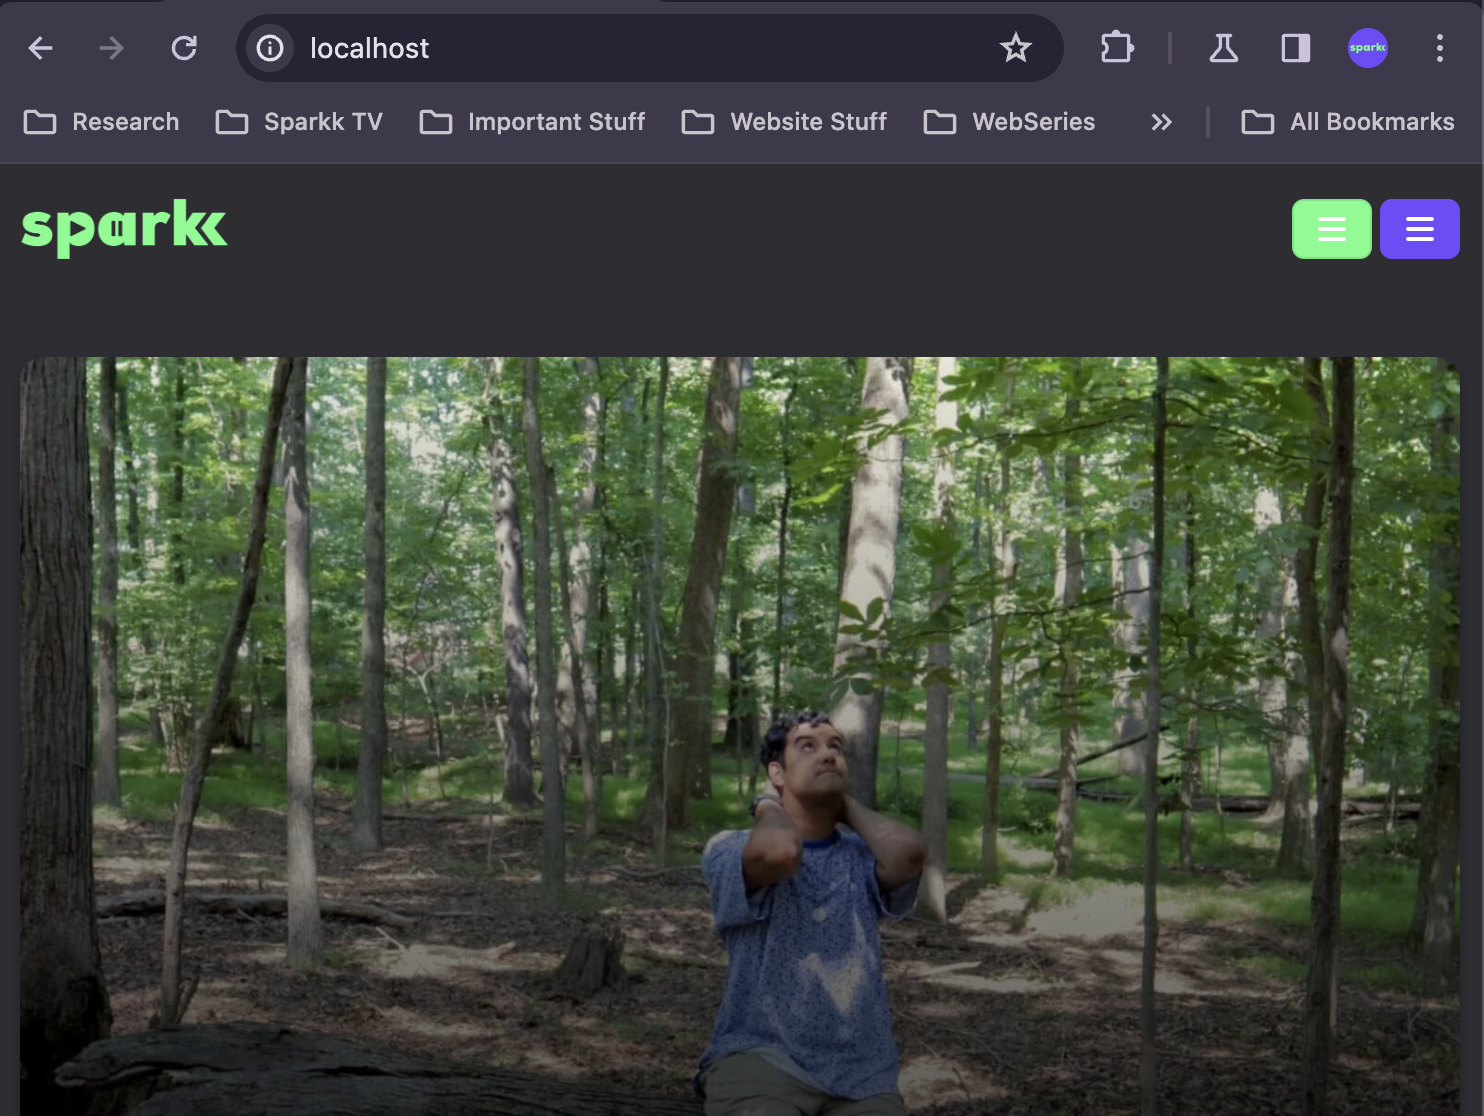Open the sparkk profile avatar menu

pyautogui.click(x=1368, y=48)
